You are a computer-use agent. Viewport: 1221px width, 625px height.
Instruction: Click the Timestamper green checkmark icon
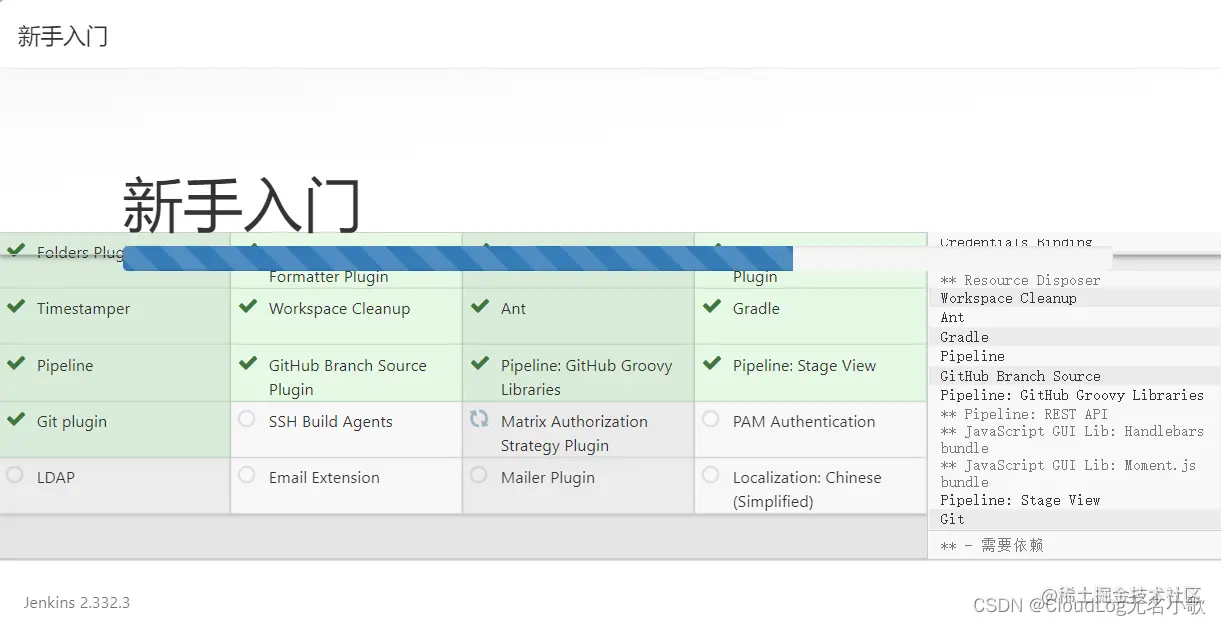pyautogui.click(x=15, y=306)
